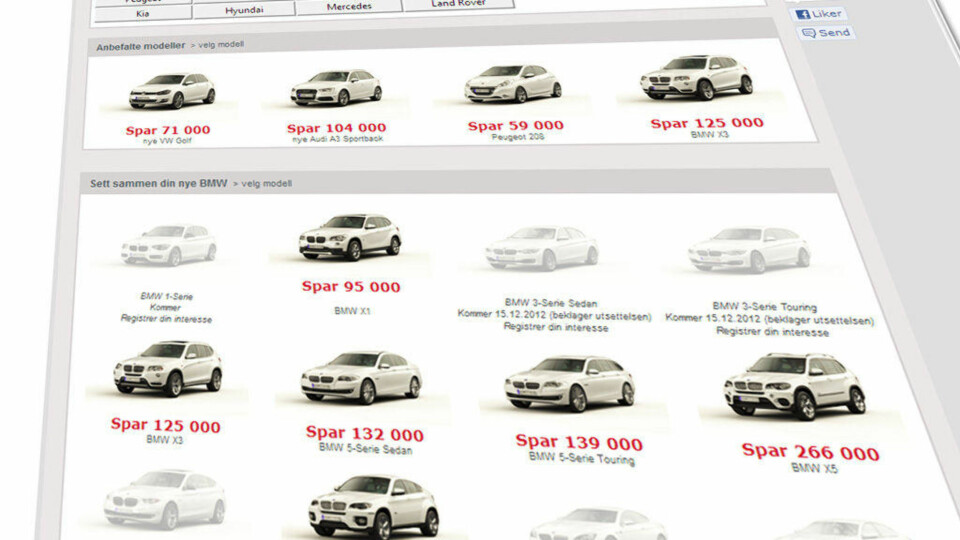Image resolution: width=960 pixels, height=540 pixels.
Task: Click the Facebook logo icon beside Liker
Action: pos(802,14)
